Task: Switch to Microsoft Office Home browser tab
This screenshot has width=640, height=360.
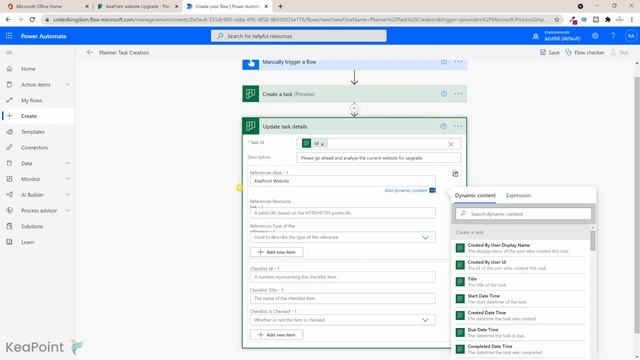Action: (x=47, y=7)
